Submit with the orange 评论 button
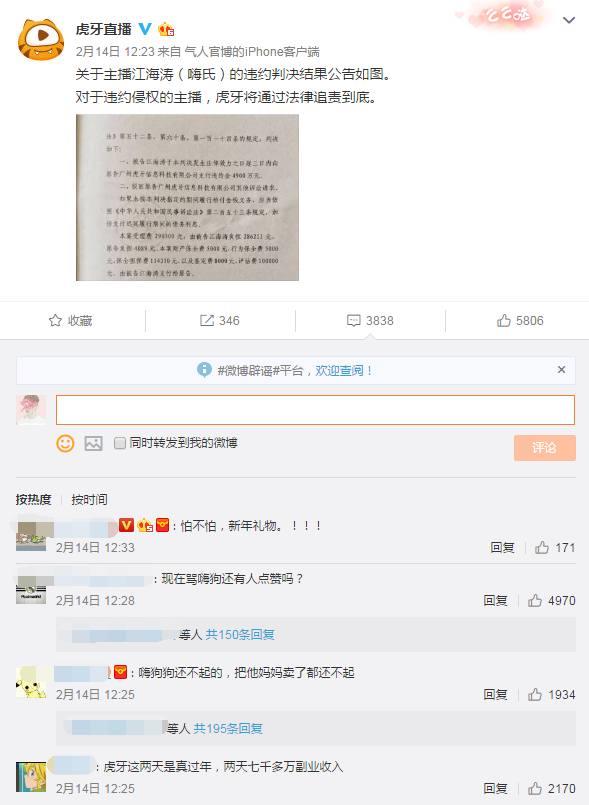 pos(544,448)
